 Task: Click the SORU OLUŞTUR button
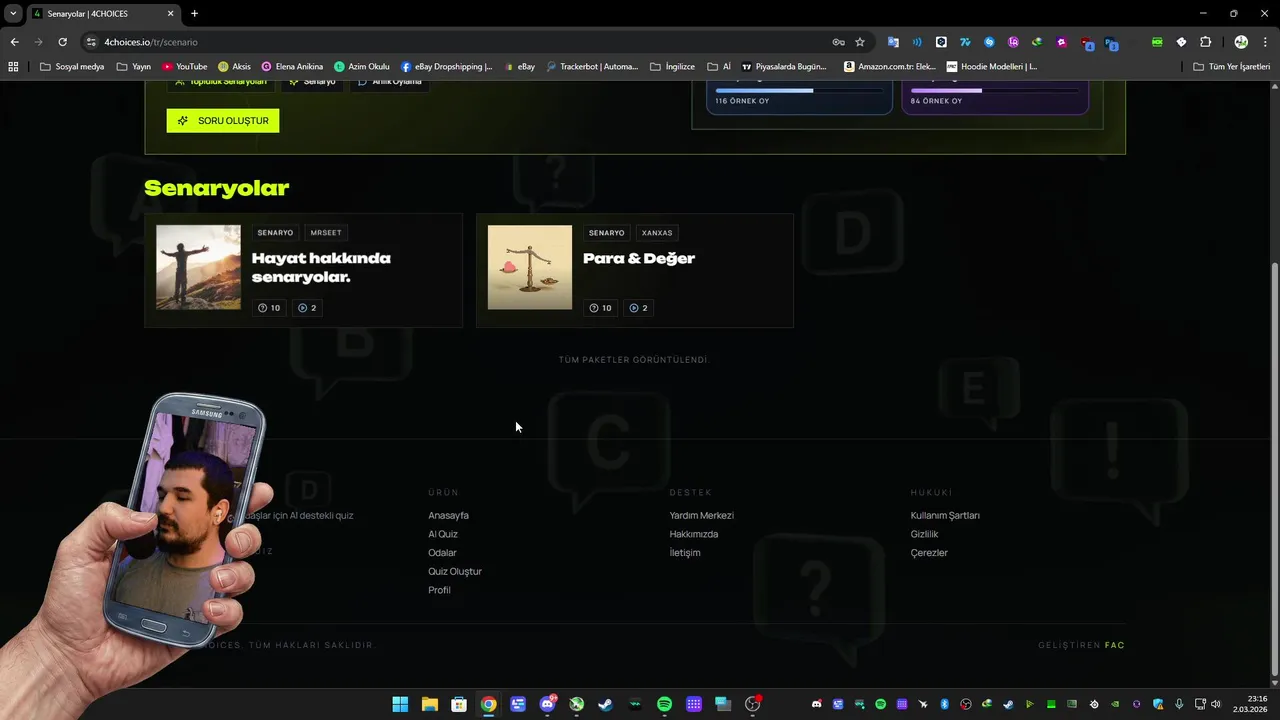223,121
